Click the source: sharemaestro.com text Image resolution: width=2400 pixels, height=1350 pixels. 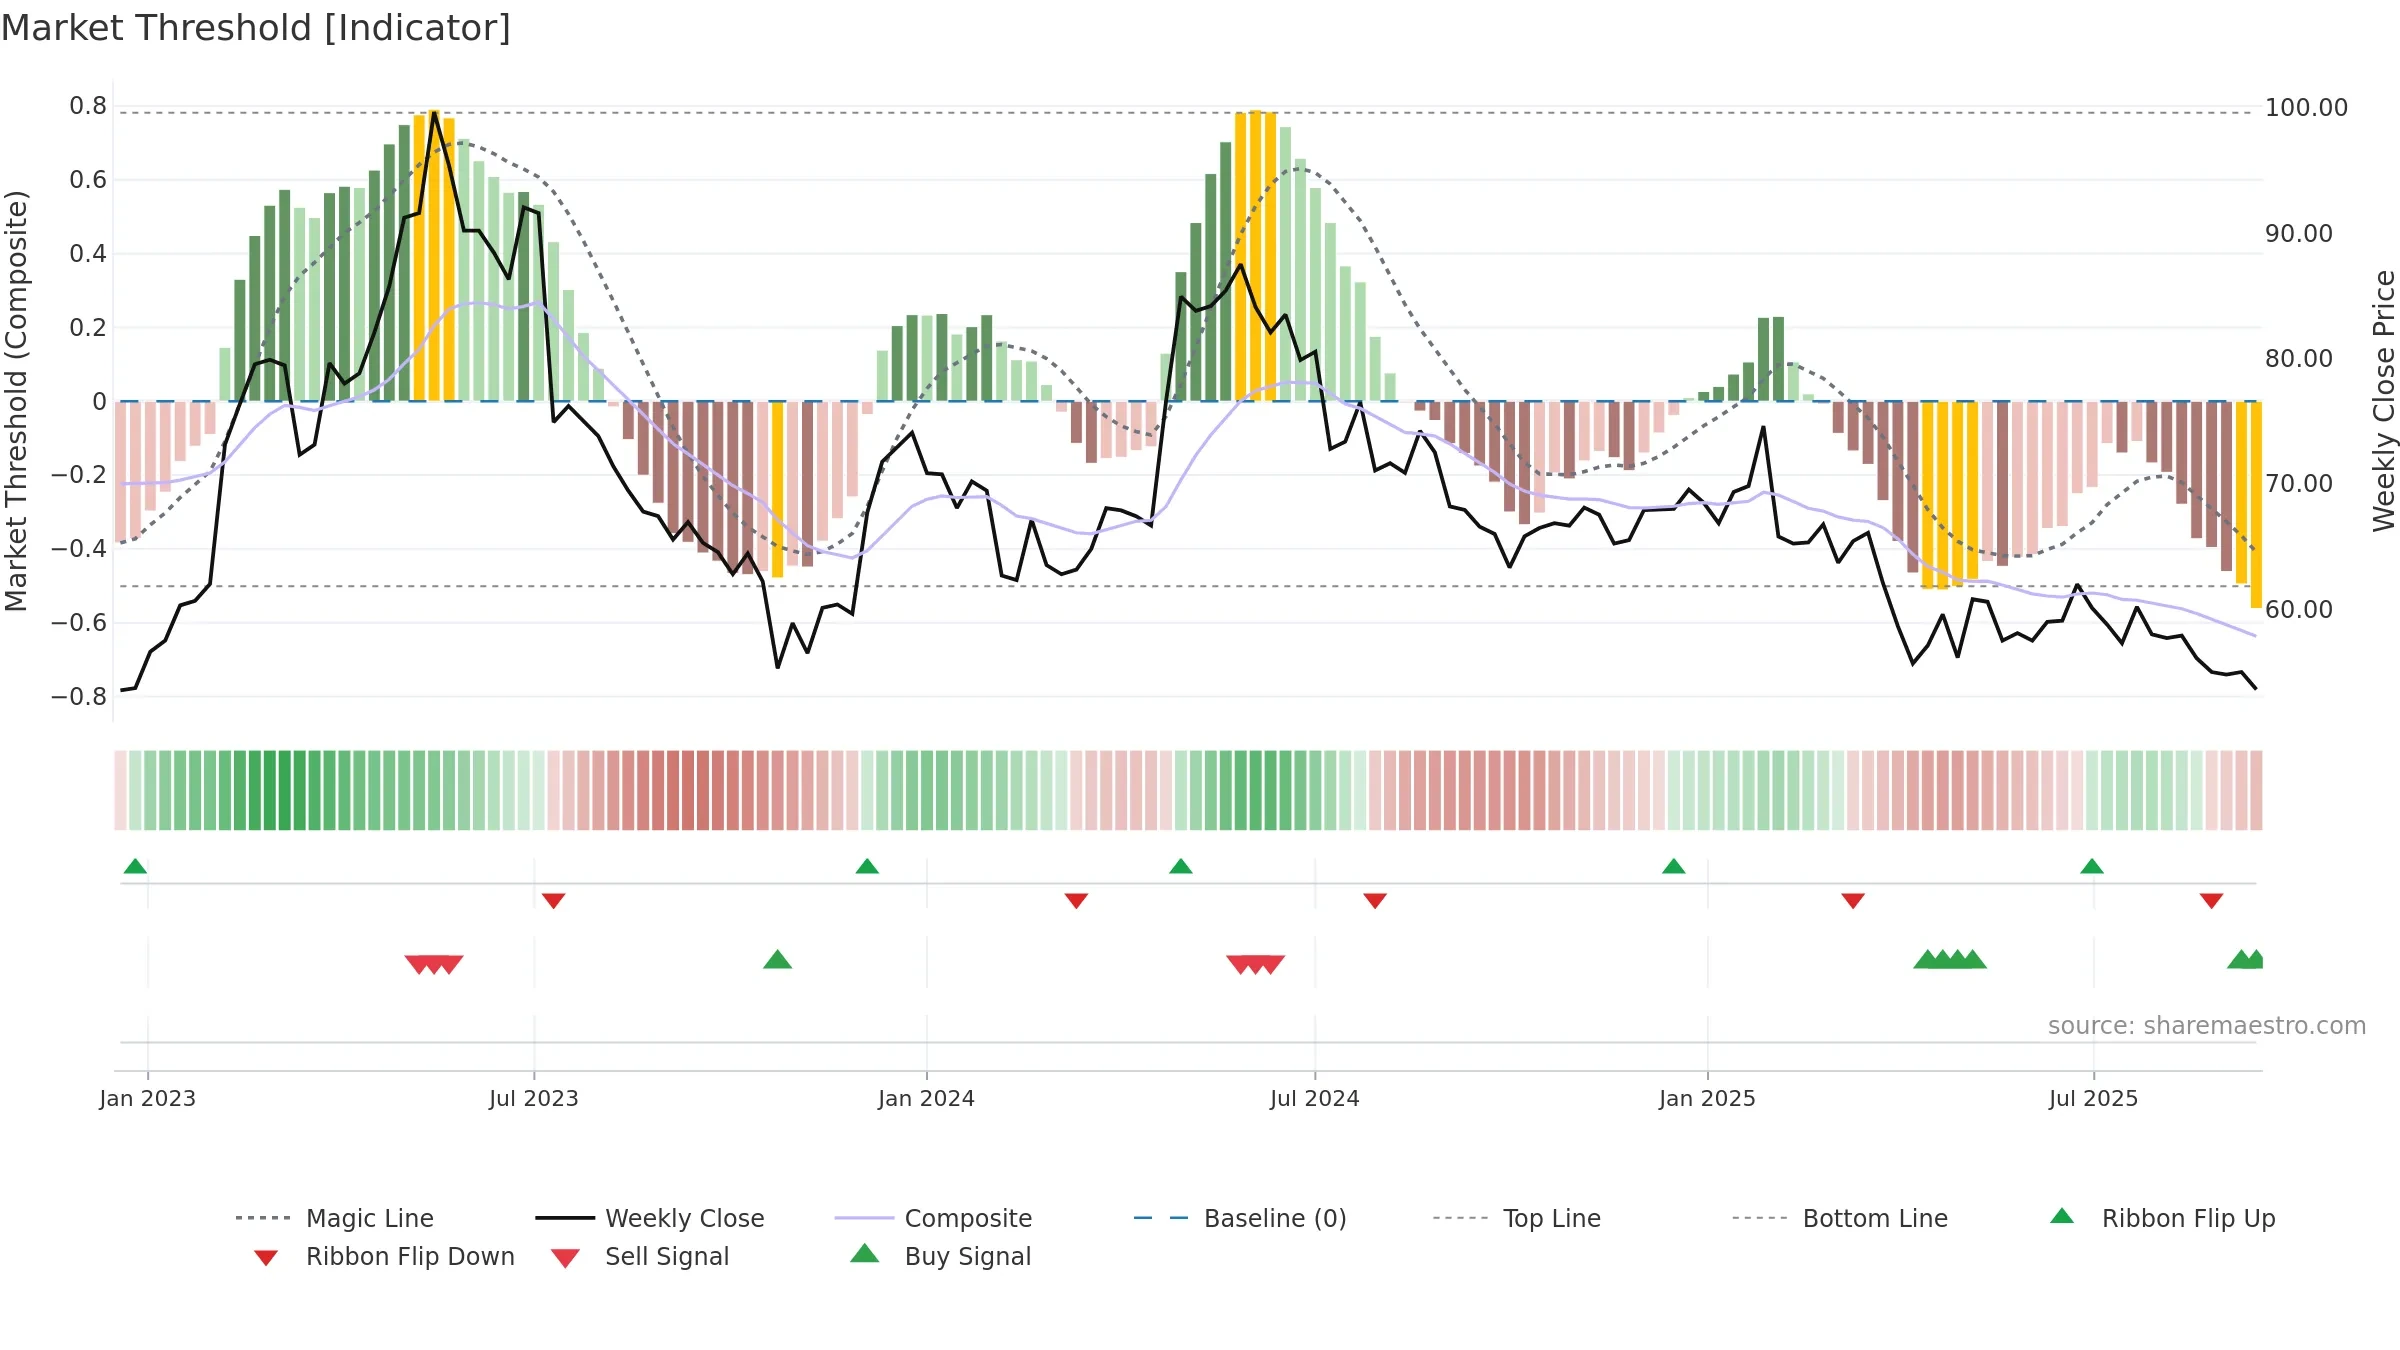[2207, 1026]
